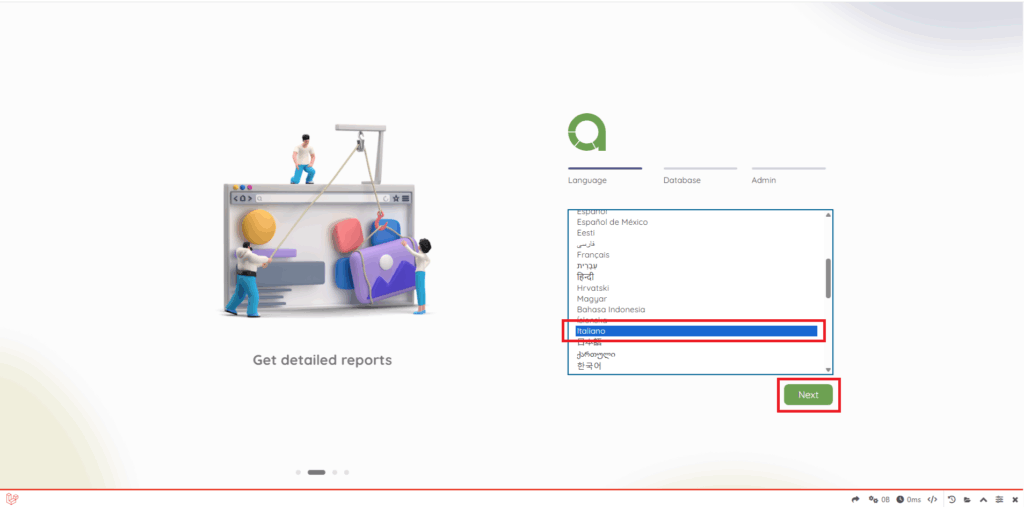
Task: Choose Magyar from the language list
Action: [591, 299]
